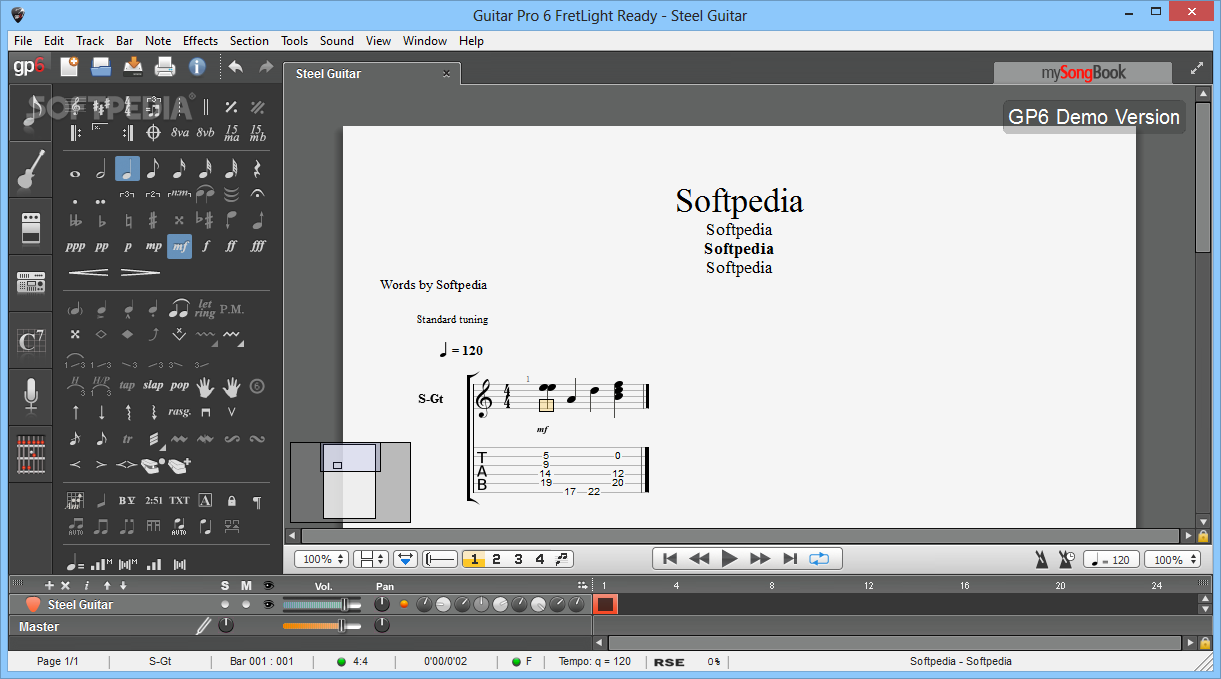Open the mySongBook tab
The height and width of the screenshot is (679, 1221).
pos(1083,72)
